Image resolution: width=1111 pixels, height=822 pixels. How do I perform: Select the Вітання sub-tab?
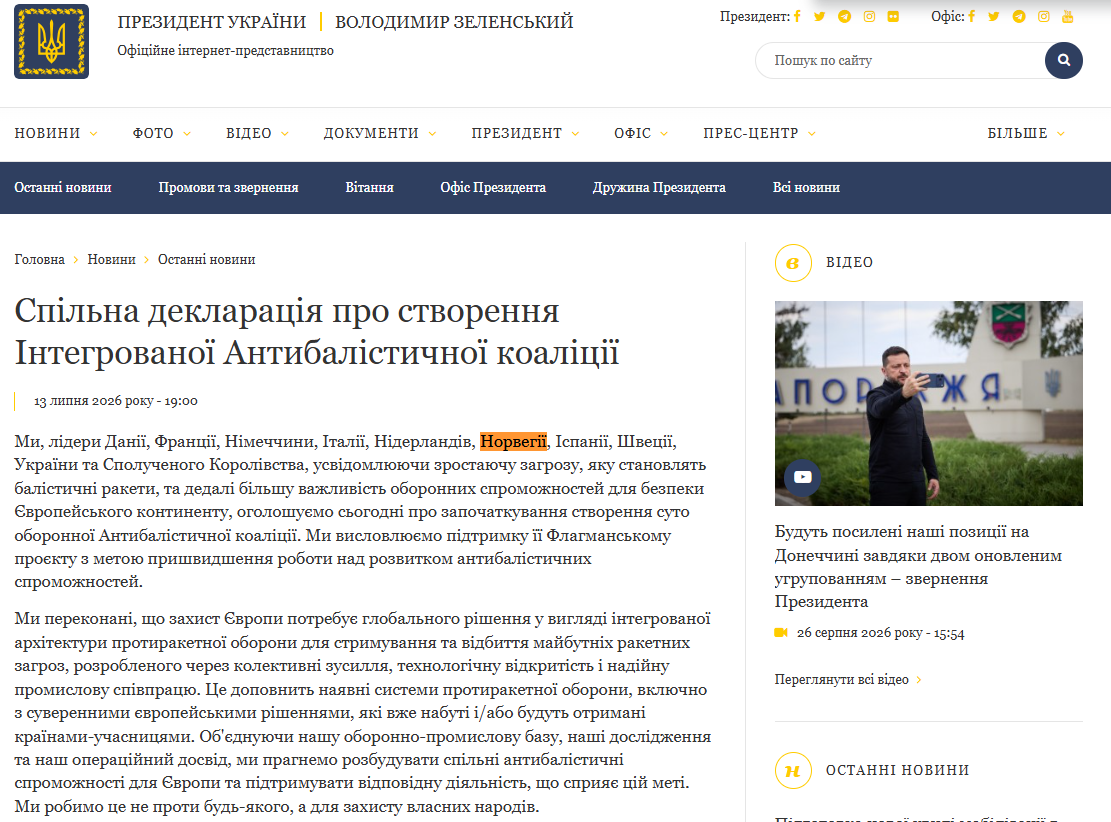(x=369, y=188)
